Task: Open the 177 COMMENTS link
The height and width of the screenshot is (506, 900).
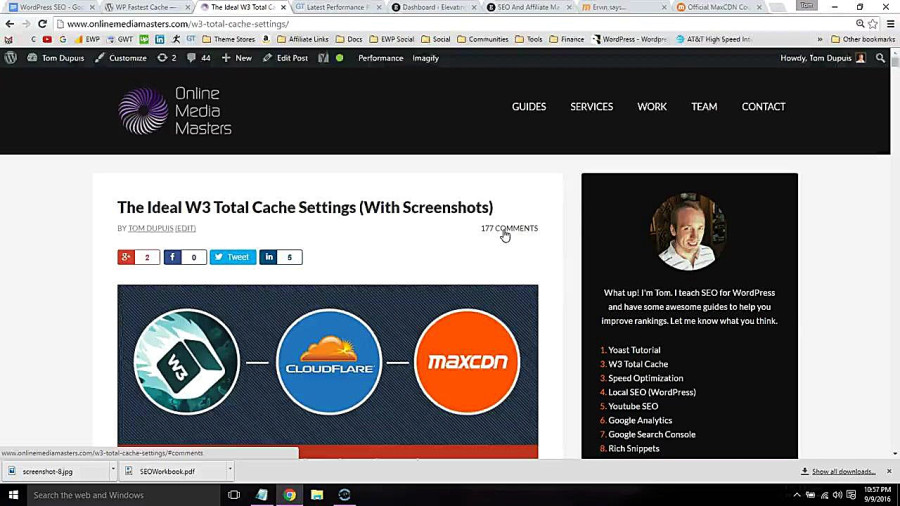Action: [509, 228]
